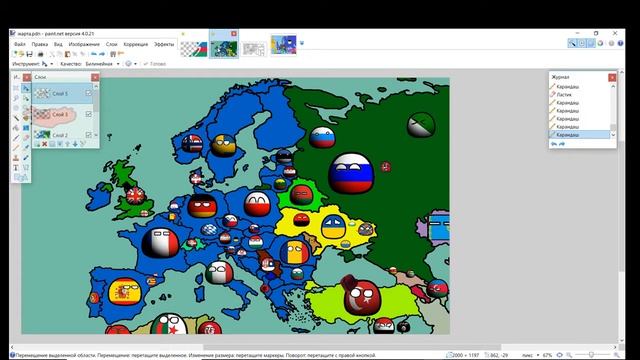This screenshot has width=640, height=360.
Task: Click Layers panel scroll-up arrow
Action: tap(96, 86)
